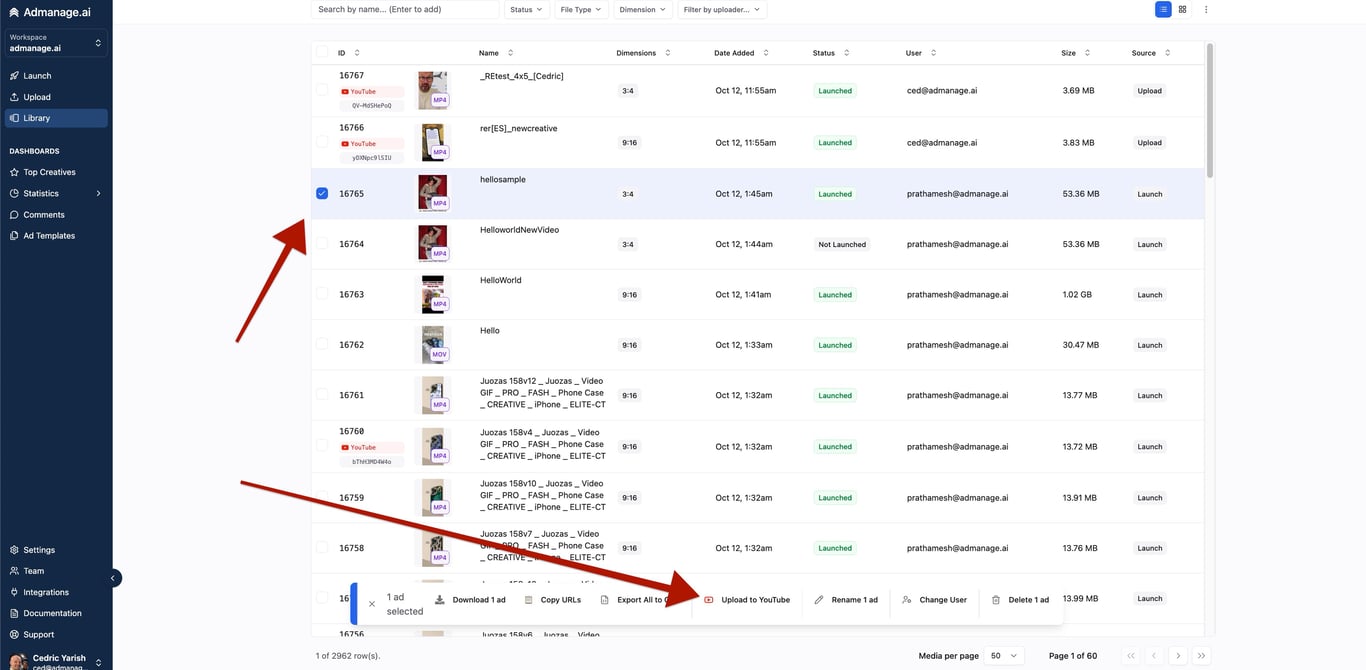The height and width of the screenshot is (670, 1366).
Task: Sort table by Name column
Action: coord(496,53)
